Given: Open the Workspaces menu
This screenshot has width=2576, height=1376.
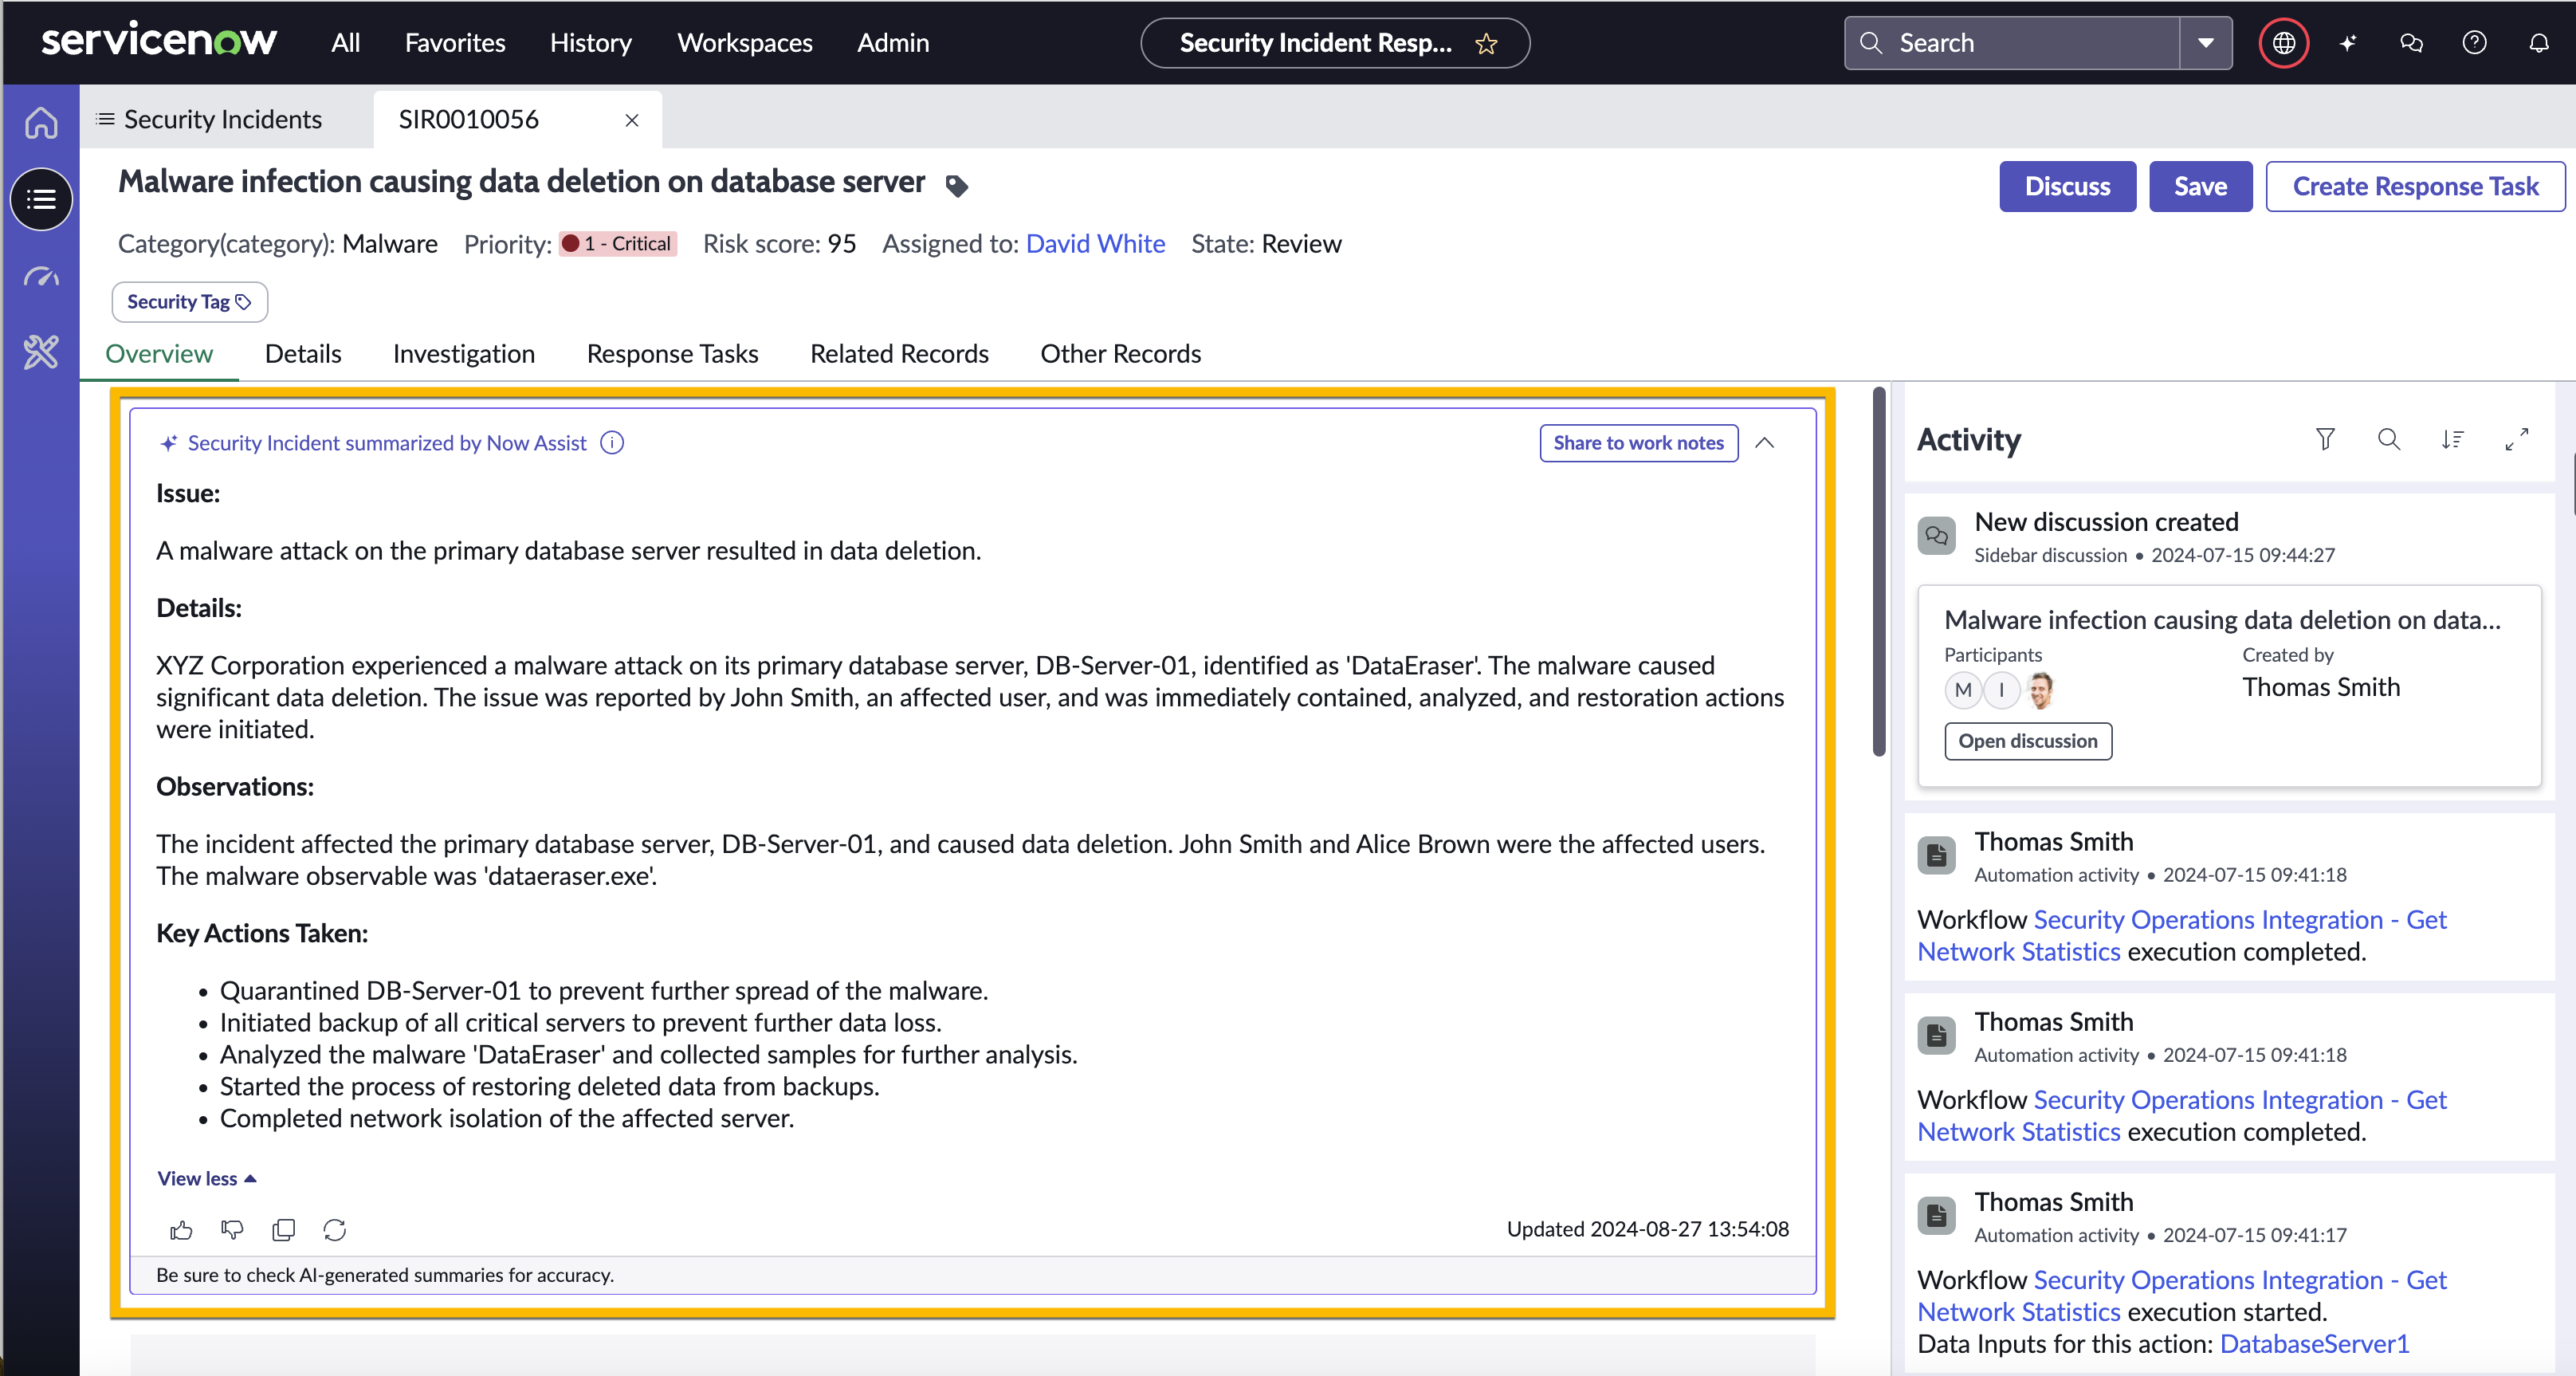Looking at the screenshot, I should [745, 43].
